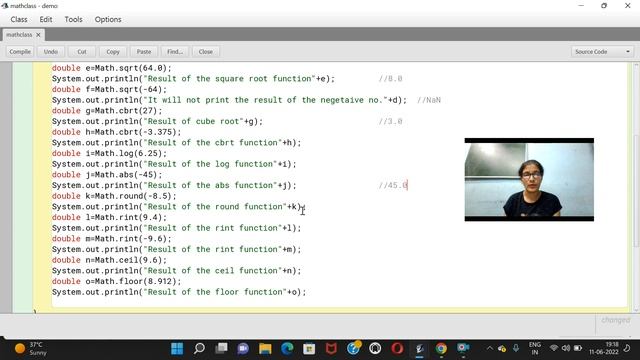Viewport: 640px width, 360px height.
Task: Click the line 'double k=Math.round(-8.5);'
Action: (114, 196)
